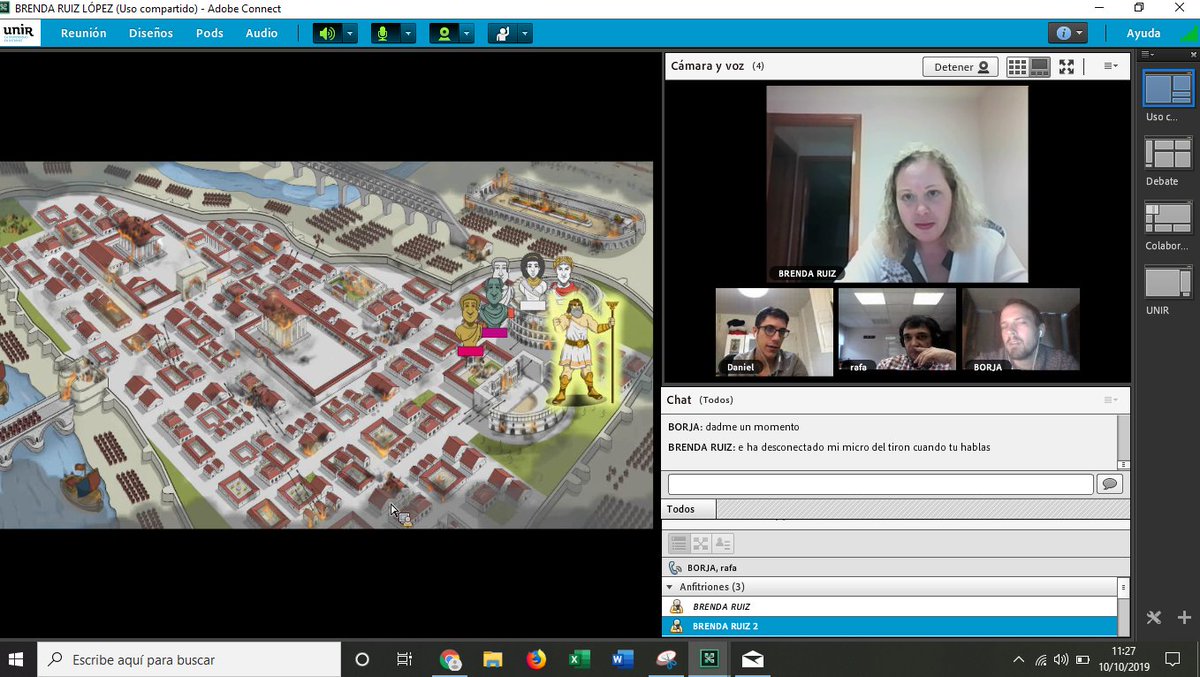
Task: Maximize the Cámara y voz pod
Action: [x=1067, y=67]
